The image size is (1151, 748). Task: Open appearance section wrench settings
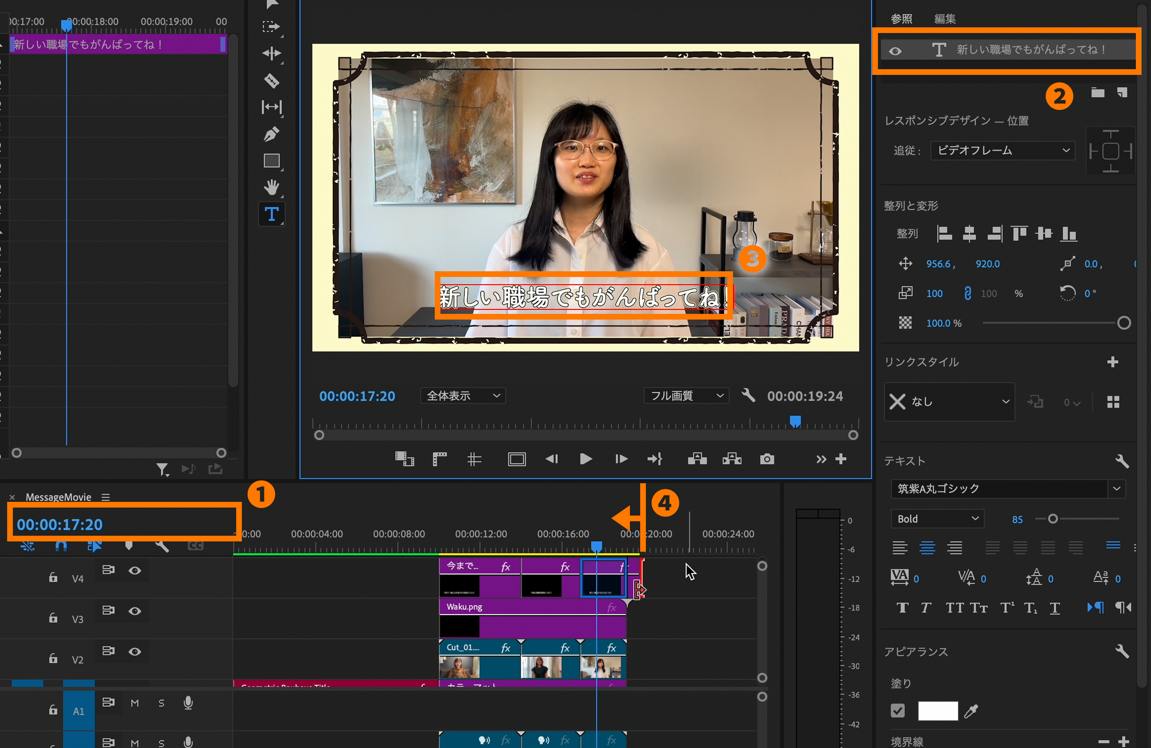1122,651
